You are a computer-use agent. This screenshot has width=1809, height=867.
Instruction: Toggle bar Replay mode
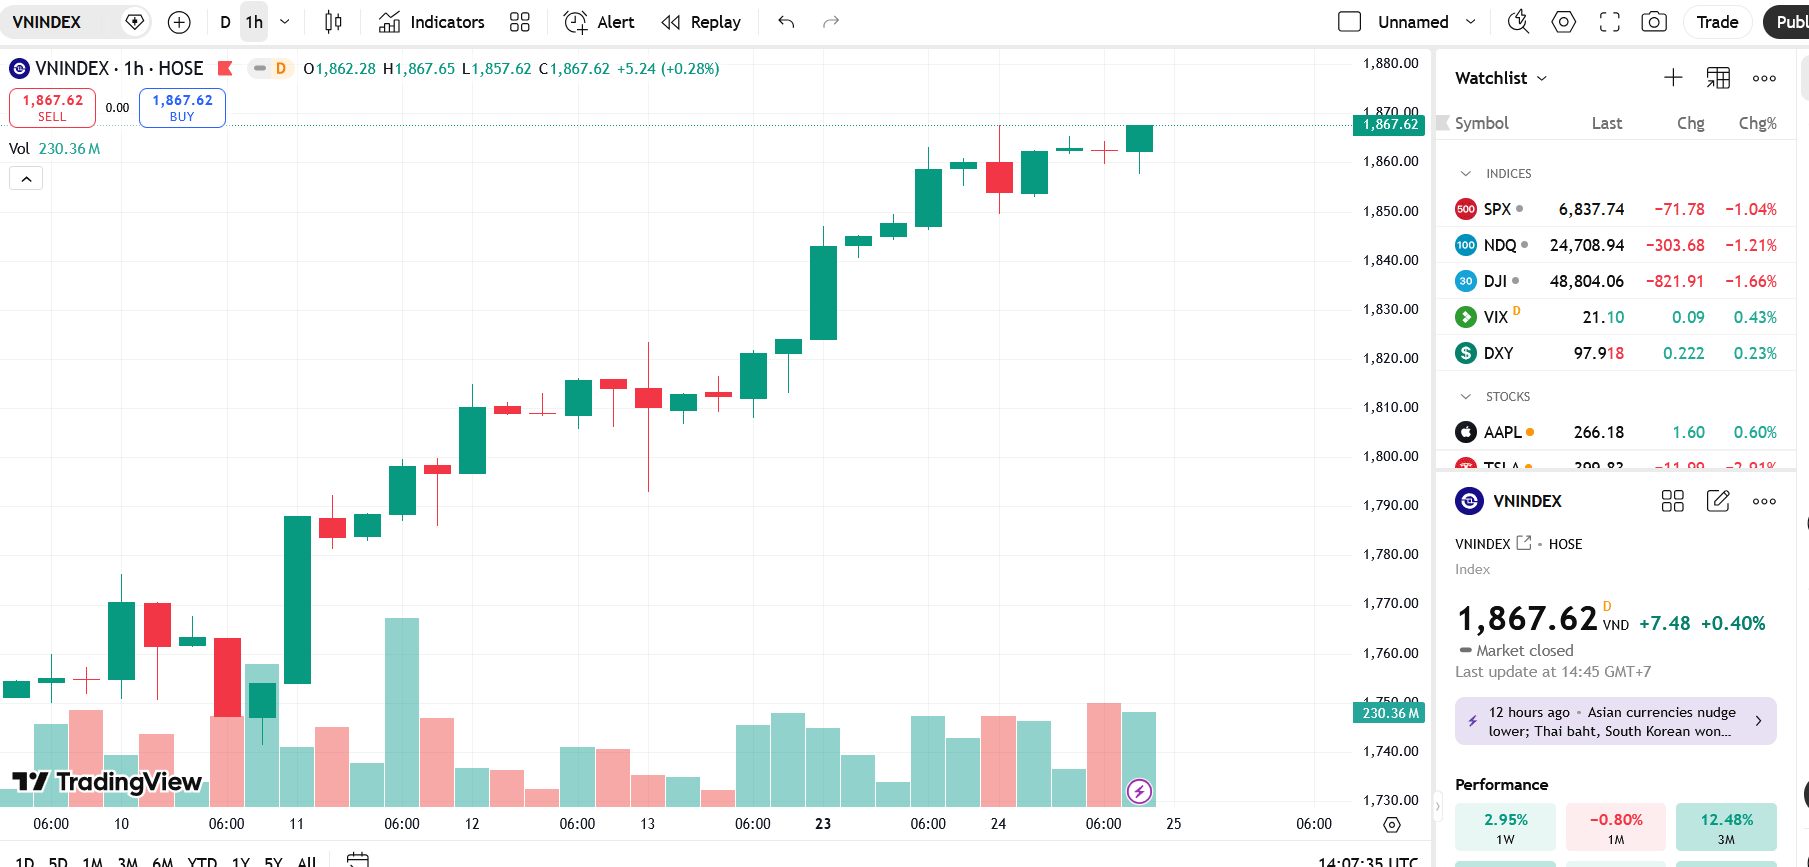[701, 21]
